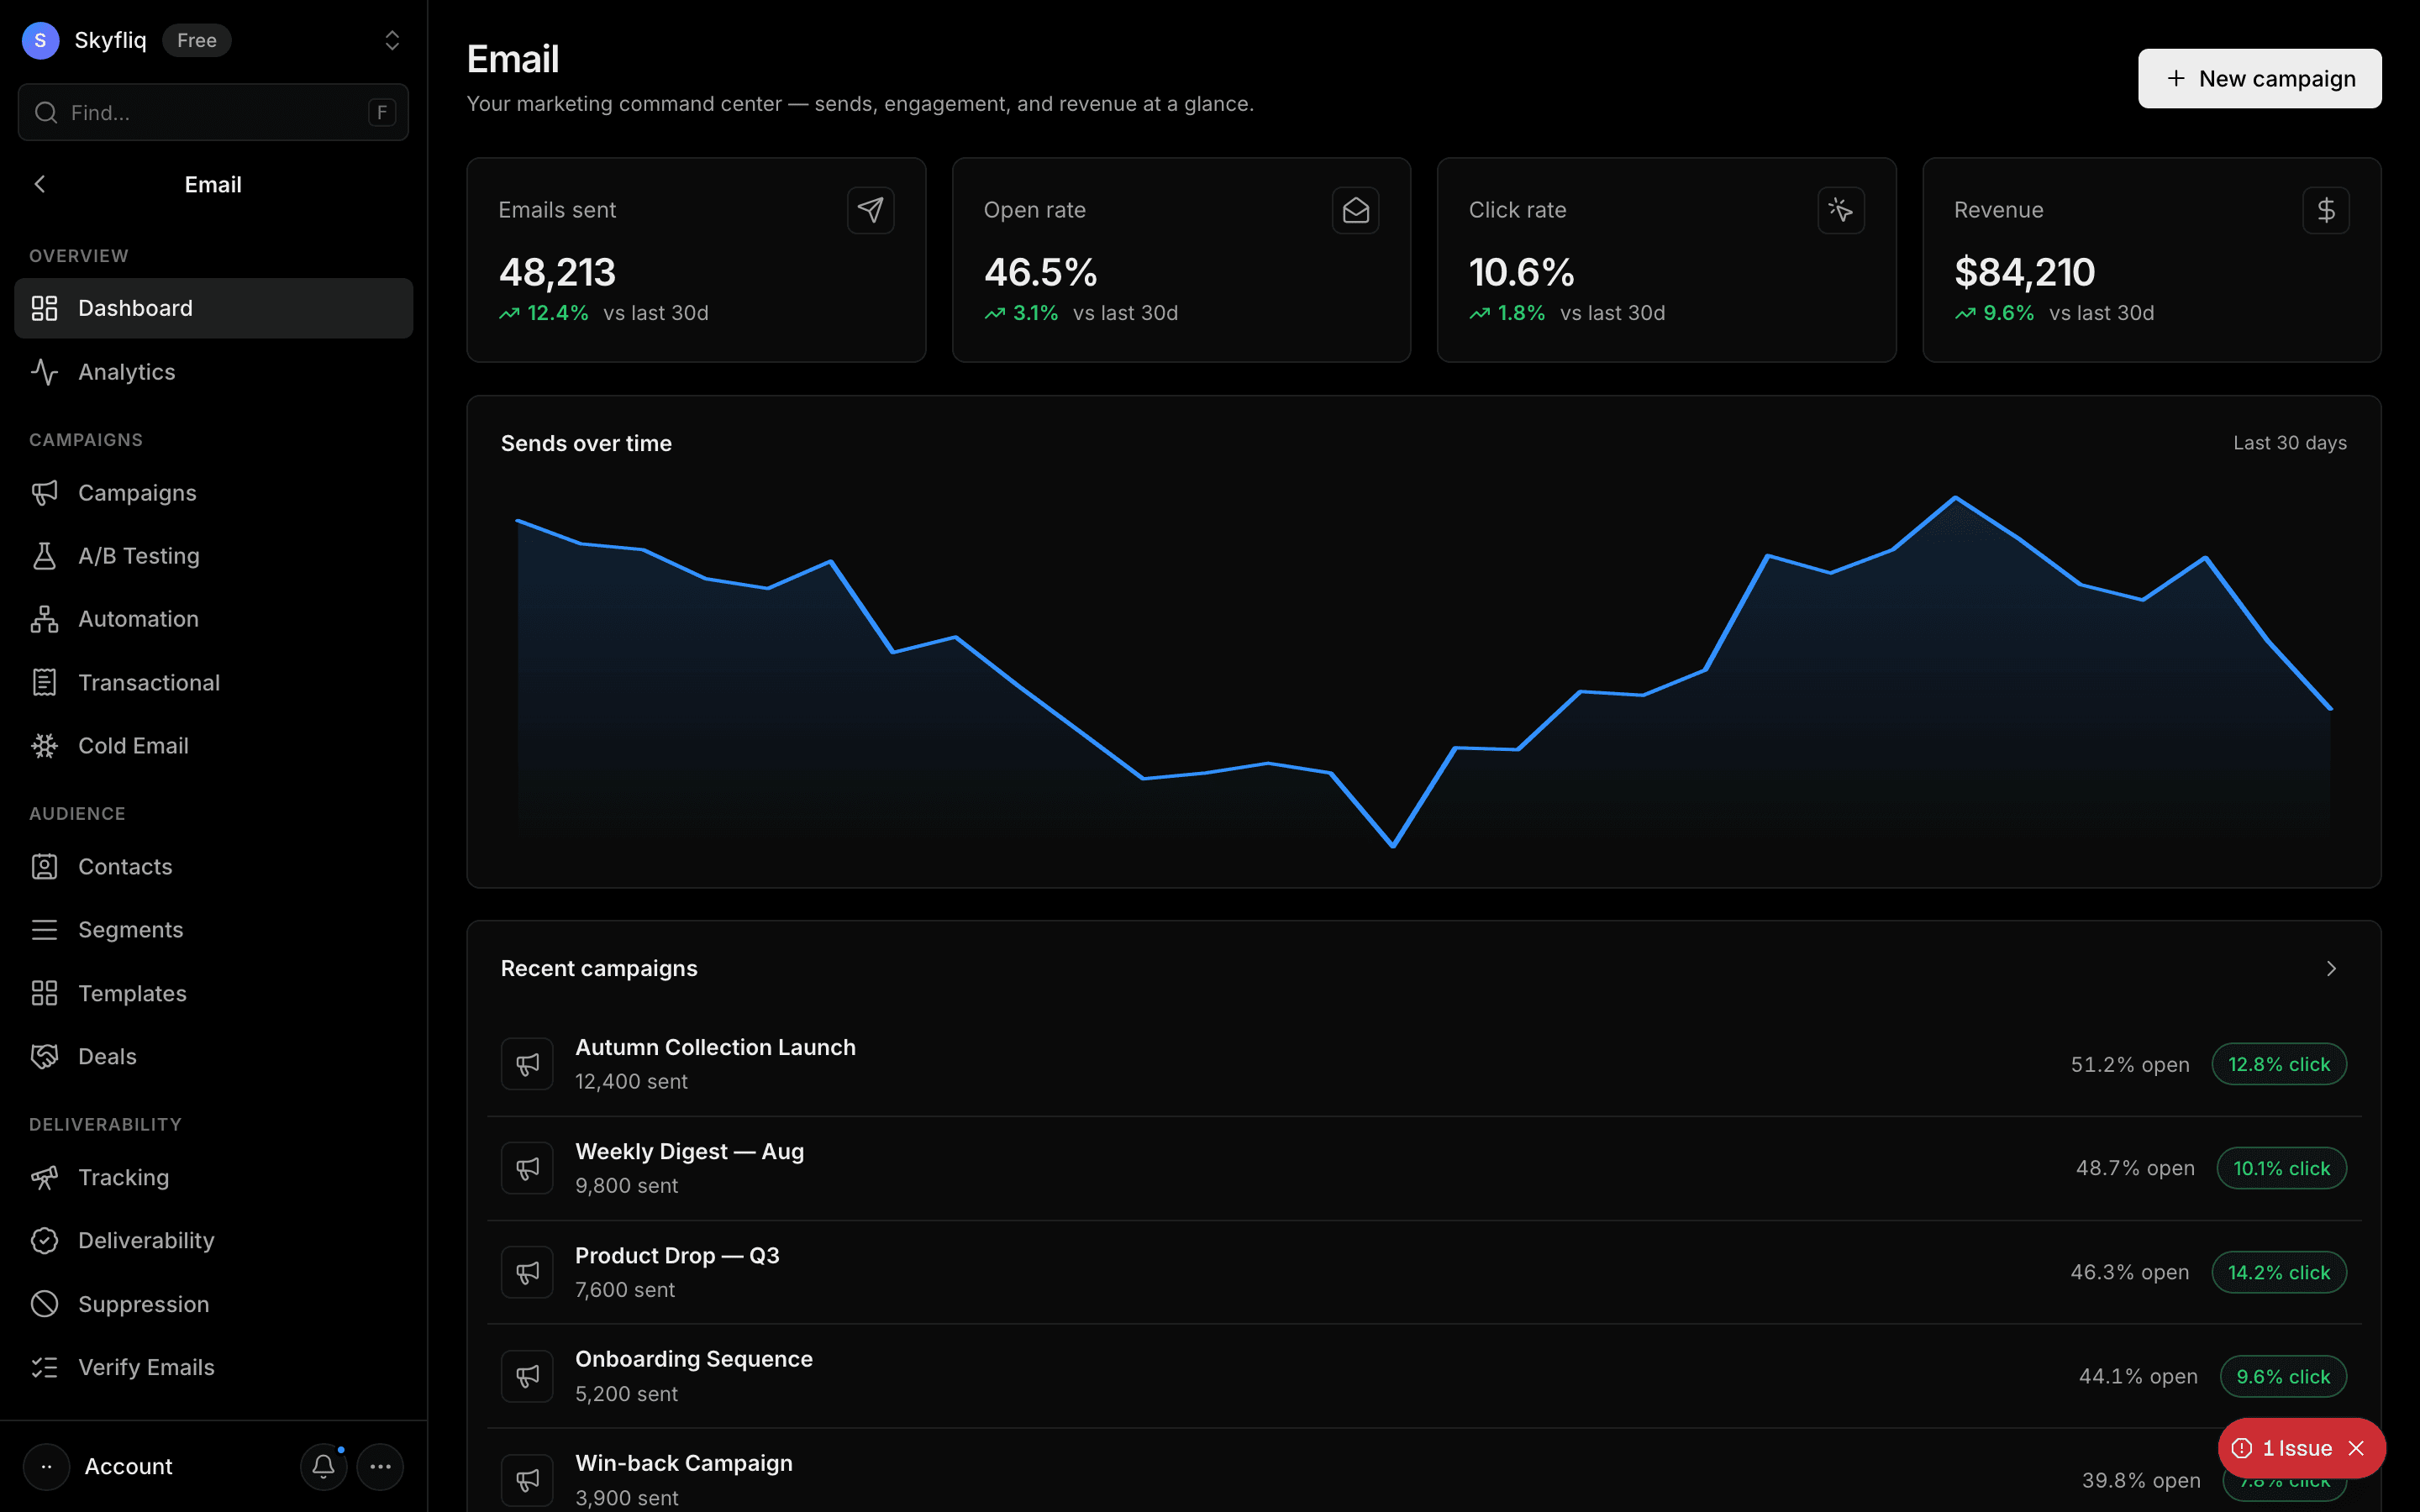Open the Product Drop — Q3 campaign

point(1424,1272)
